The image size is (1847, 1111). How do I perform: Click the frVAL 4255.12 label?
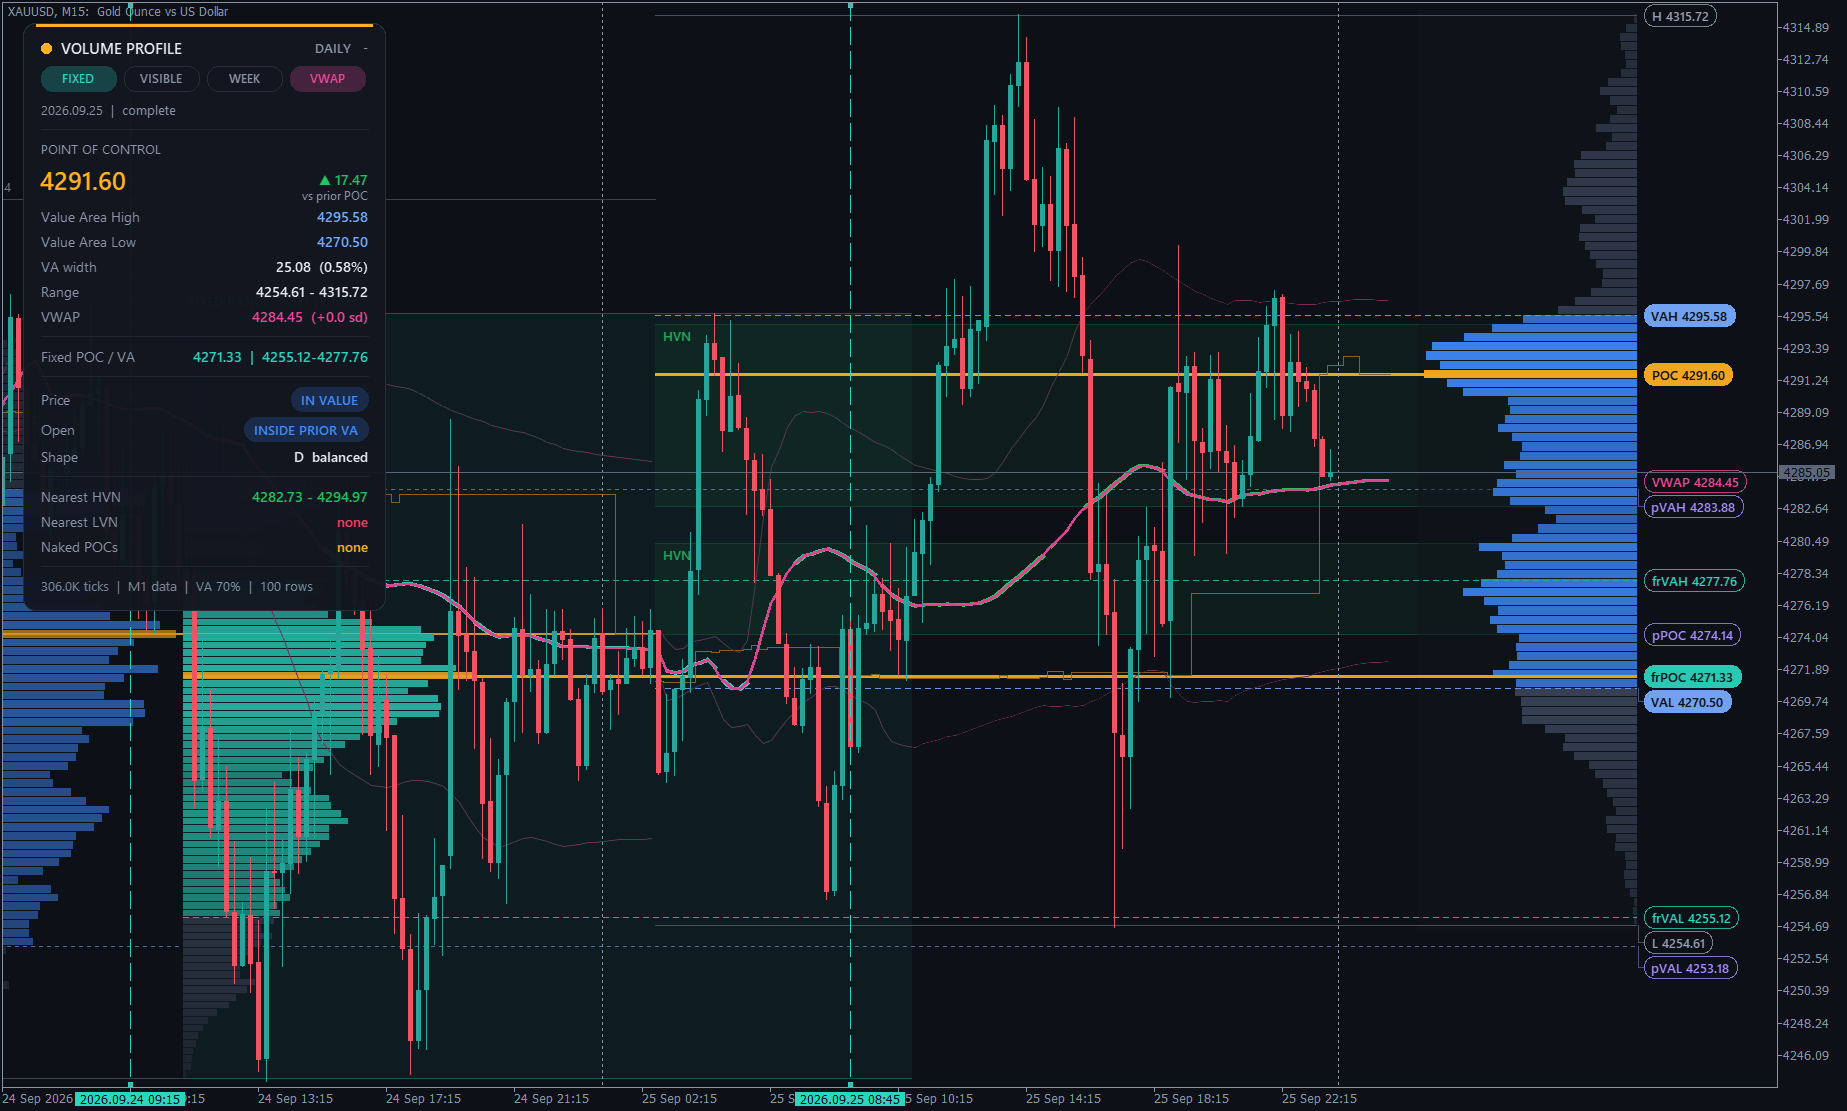pos(1691,919)
